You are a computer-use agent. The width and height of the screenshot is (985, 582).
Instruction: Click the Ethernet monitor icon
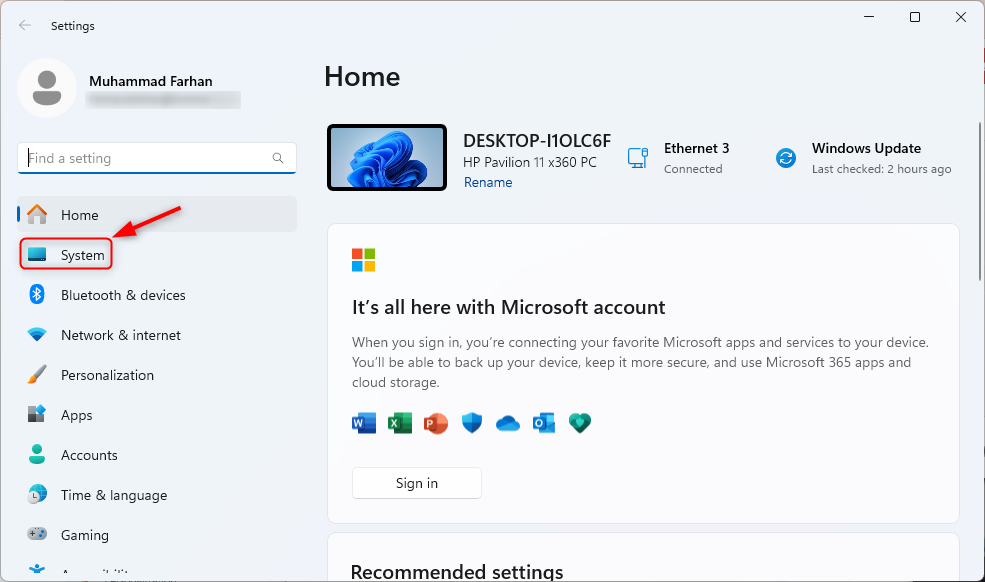pyautogui.click(x=638, y=157)
